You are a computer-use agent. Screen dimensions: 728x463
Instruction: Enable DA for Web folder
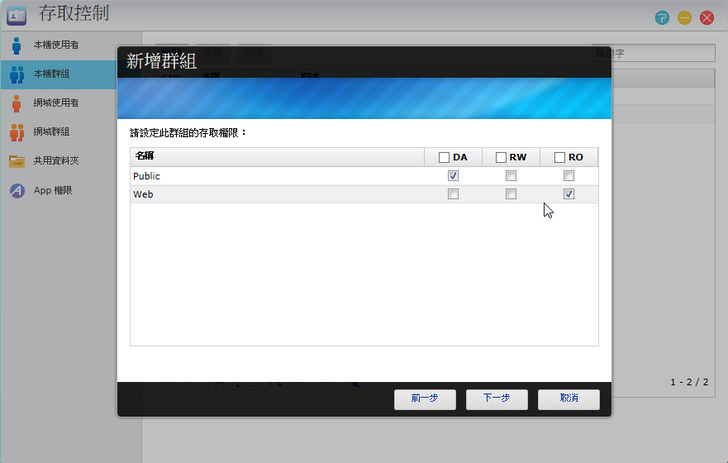pyautogui.click(x=453, y=194)
